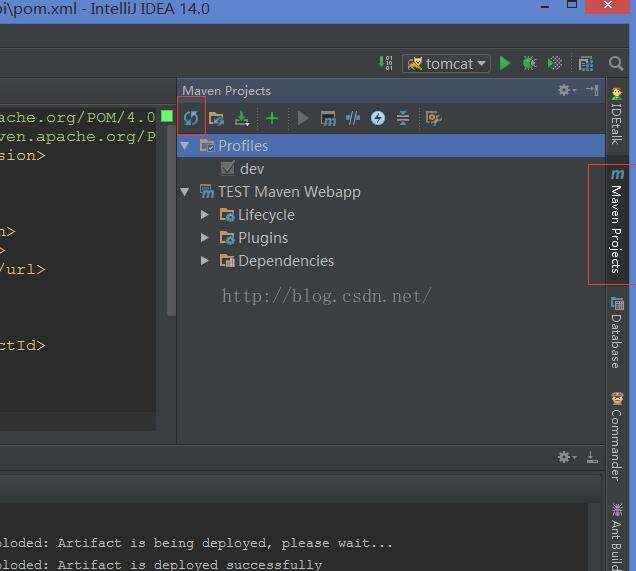Screen dimensions: 636x571
Task: Collapse the Profiles tree node
Action: coord(185,146)
